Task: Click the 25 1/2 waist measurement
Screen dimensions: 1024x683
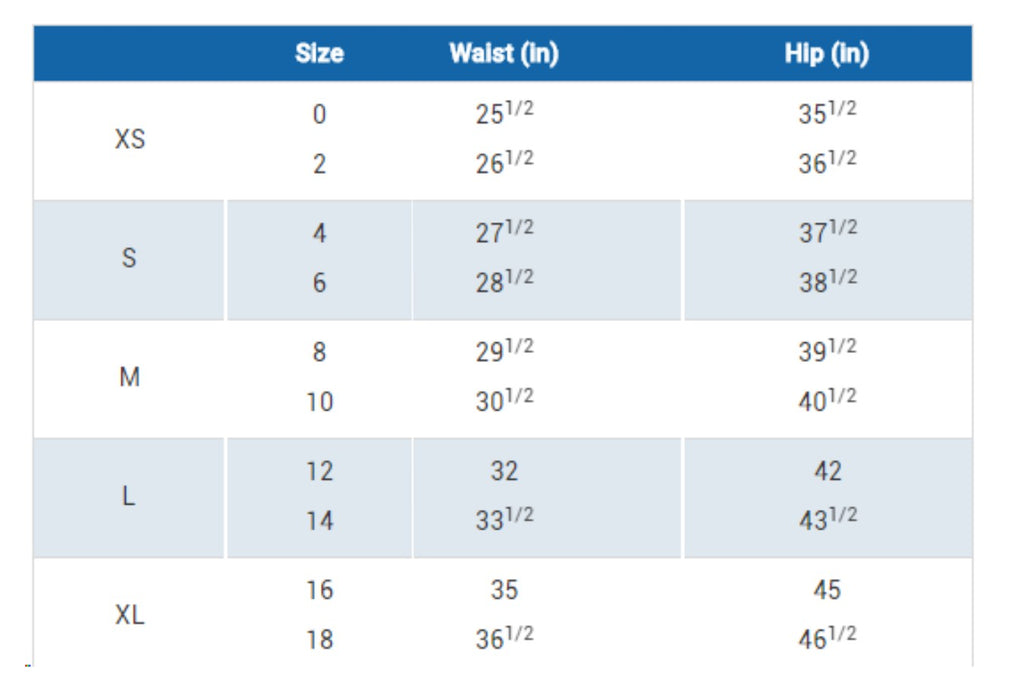Action: pyautogui.click(x=504, y=114)
